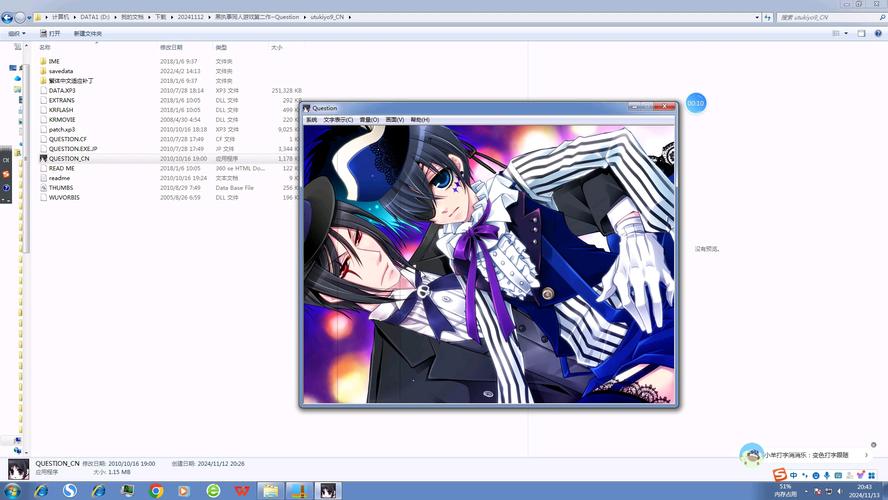Viewport: 888px width, 500px height.
Task: Click the 打开 button in Explorer toolbar
Action: point(50,33)
